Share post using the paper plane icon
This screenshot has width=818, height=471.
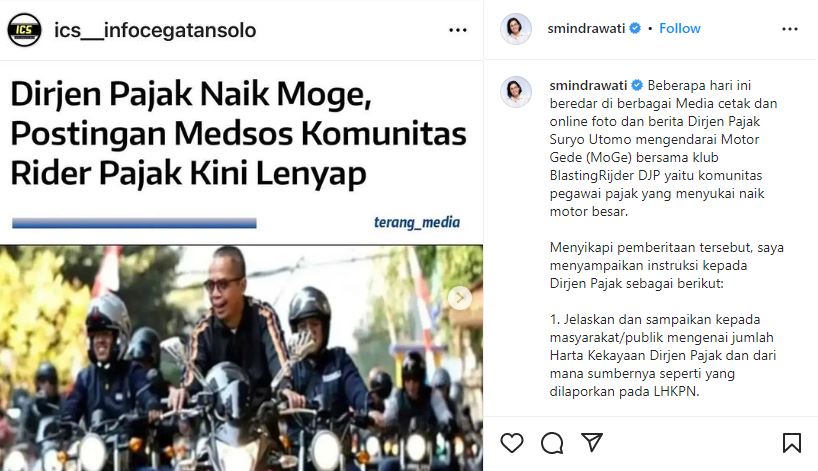(x=592, y=442)
